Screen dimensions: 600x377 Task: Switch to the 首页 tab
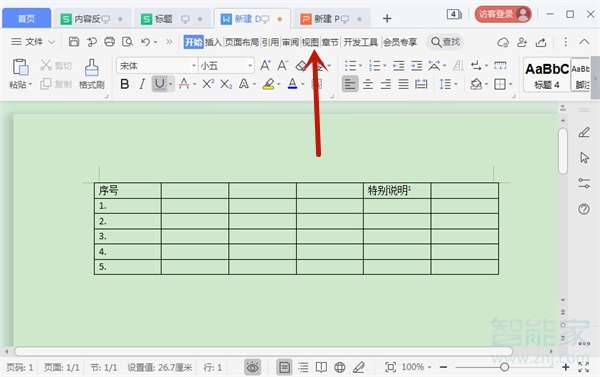point(26,18)
